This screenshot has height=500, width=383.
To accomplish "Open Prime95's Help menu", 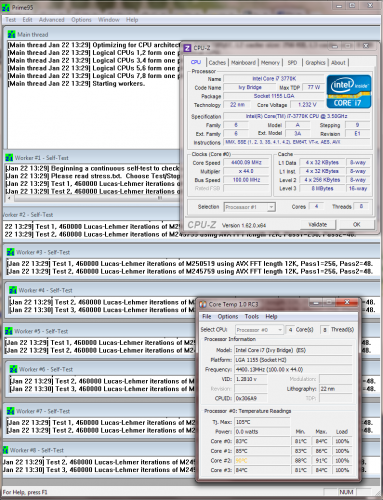I will [x=132, y=20].
